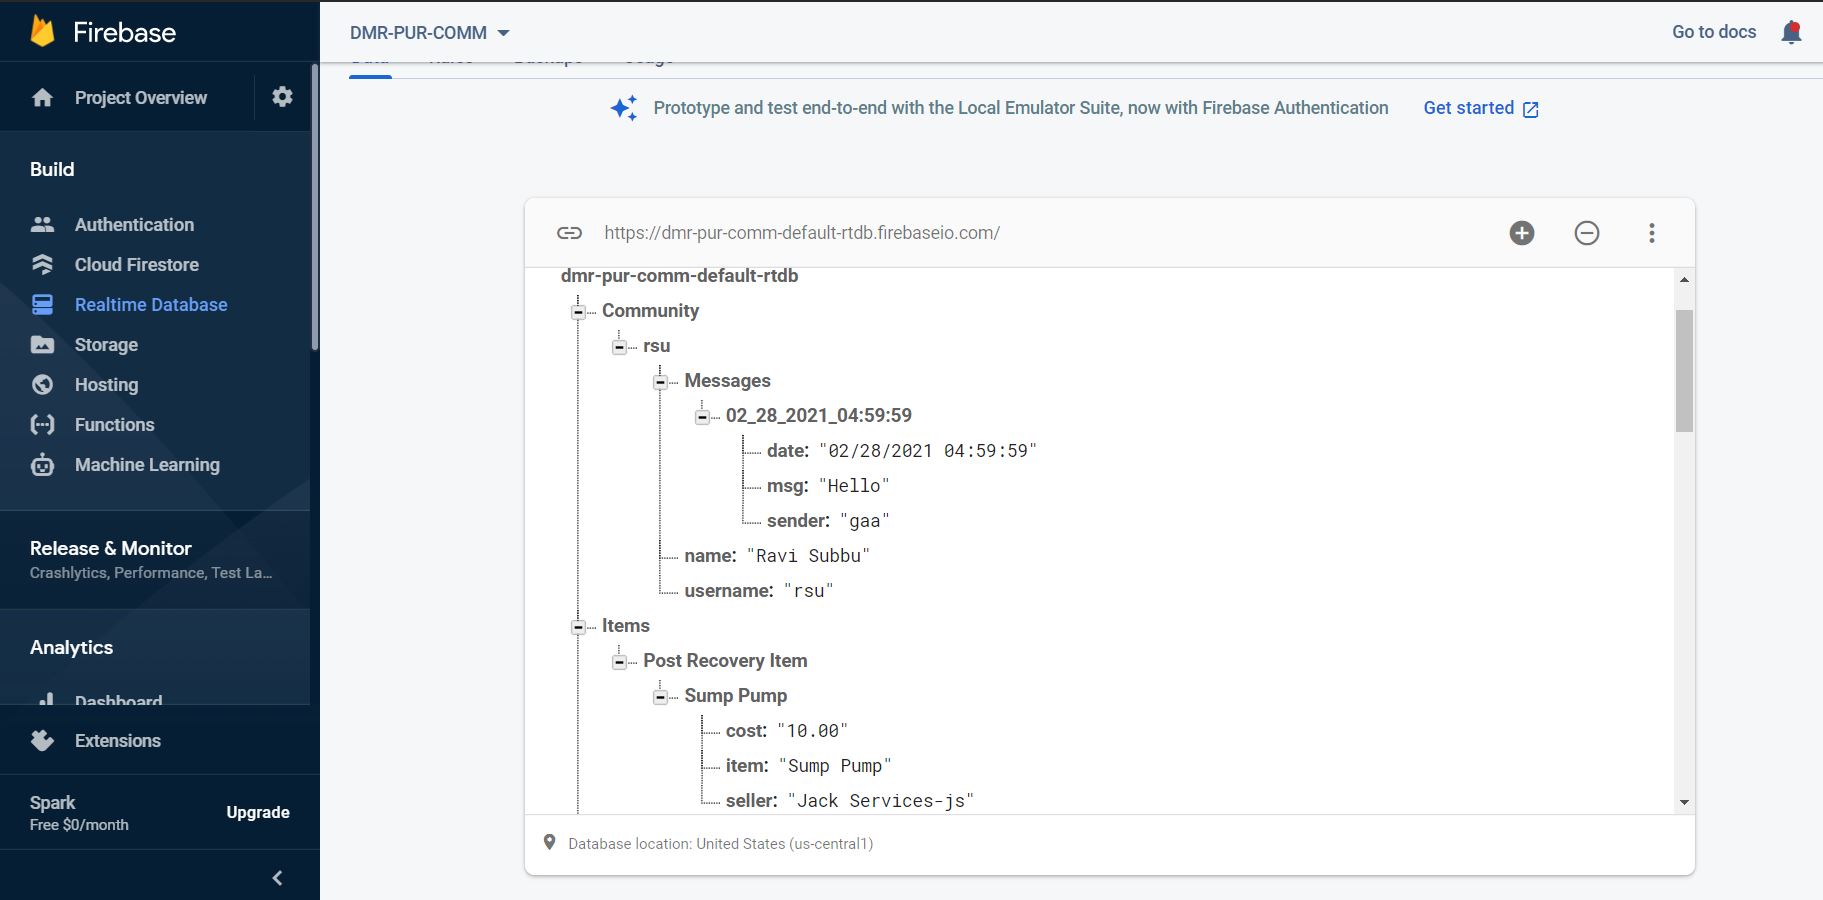
Task: Select the Community key label
Action: (650, 311)
